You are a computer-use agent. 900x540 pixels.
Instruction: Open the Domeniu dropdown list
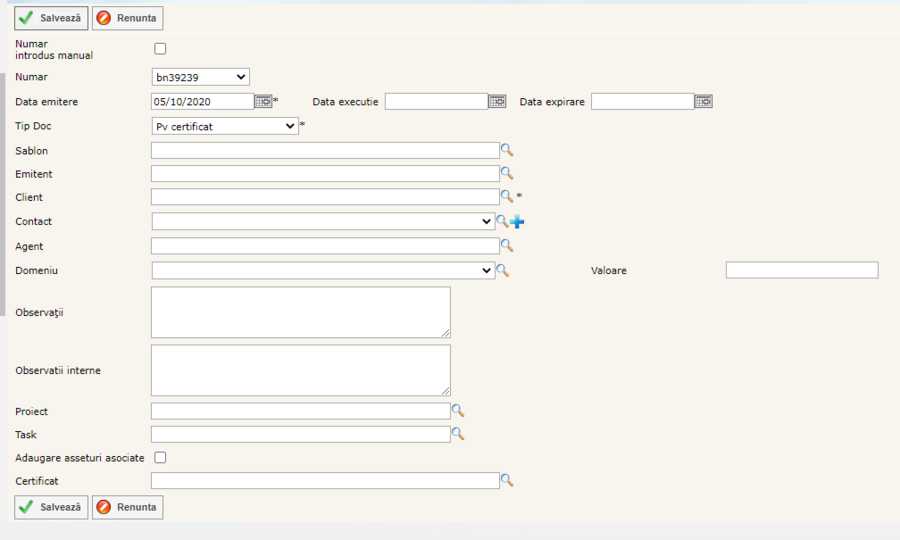pos(323,270)
